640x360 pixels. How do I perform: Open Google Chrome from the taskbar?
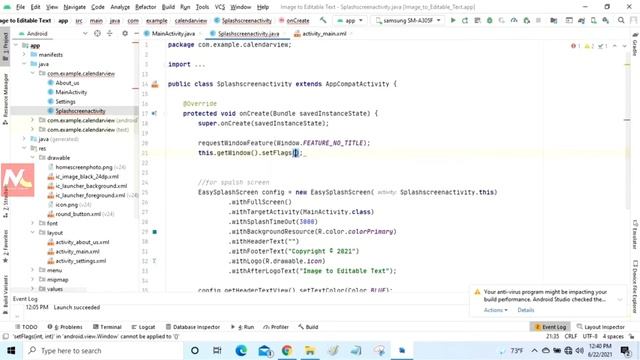[x=287, y=351]
